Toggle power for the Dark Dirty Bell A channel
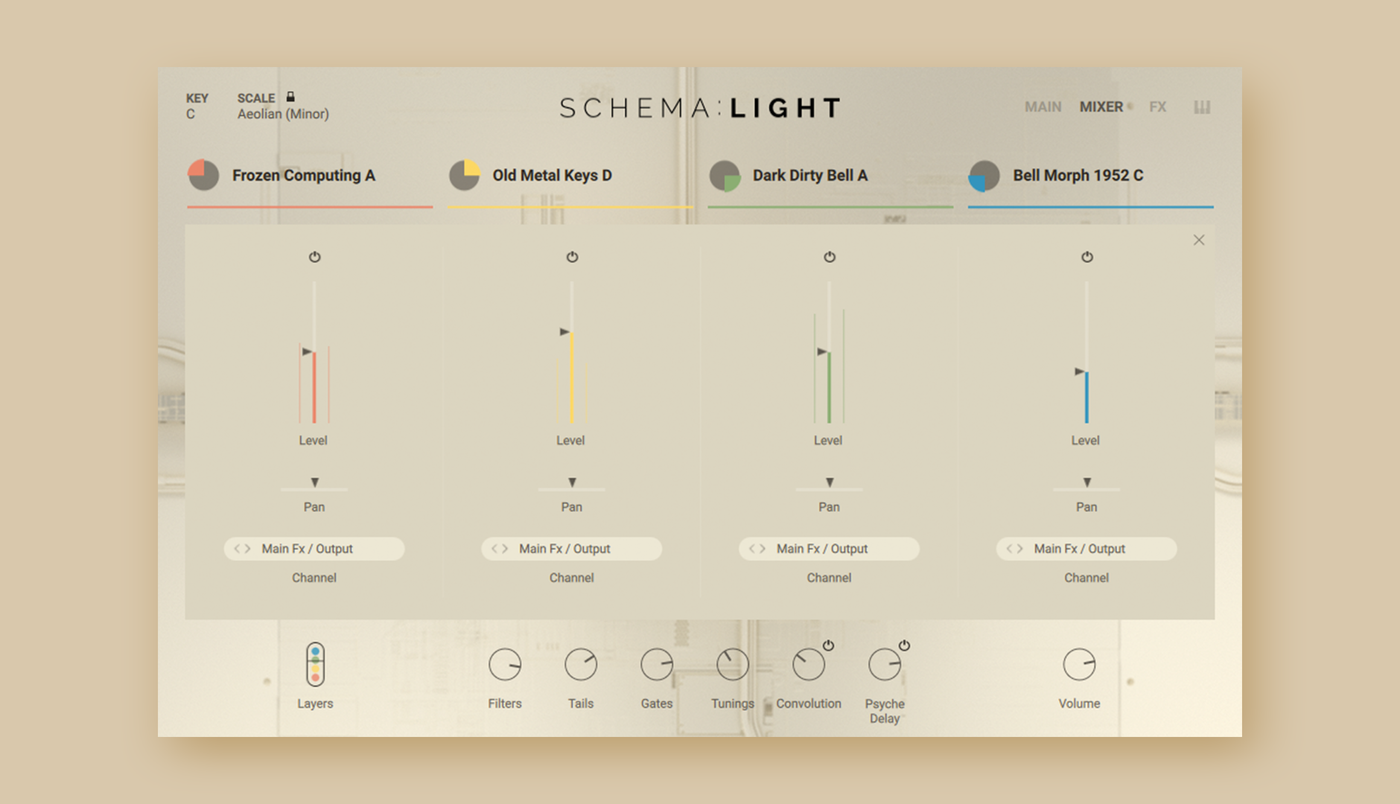Image resolution: width=1400 pixels, height=804 pixels. click(829, 257)
